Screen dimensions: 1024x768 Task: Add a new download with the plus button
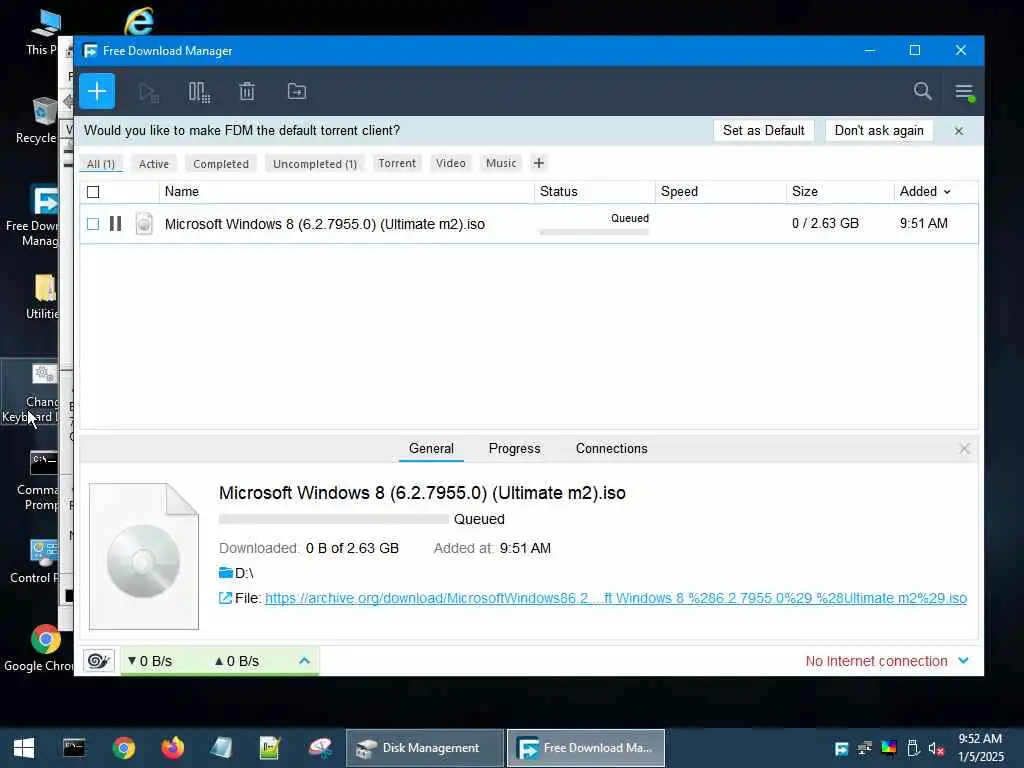pos(97,91)
